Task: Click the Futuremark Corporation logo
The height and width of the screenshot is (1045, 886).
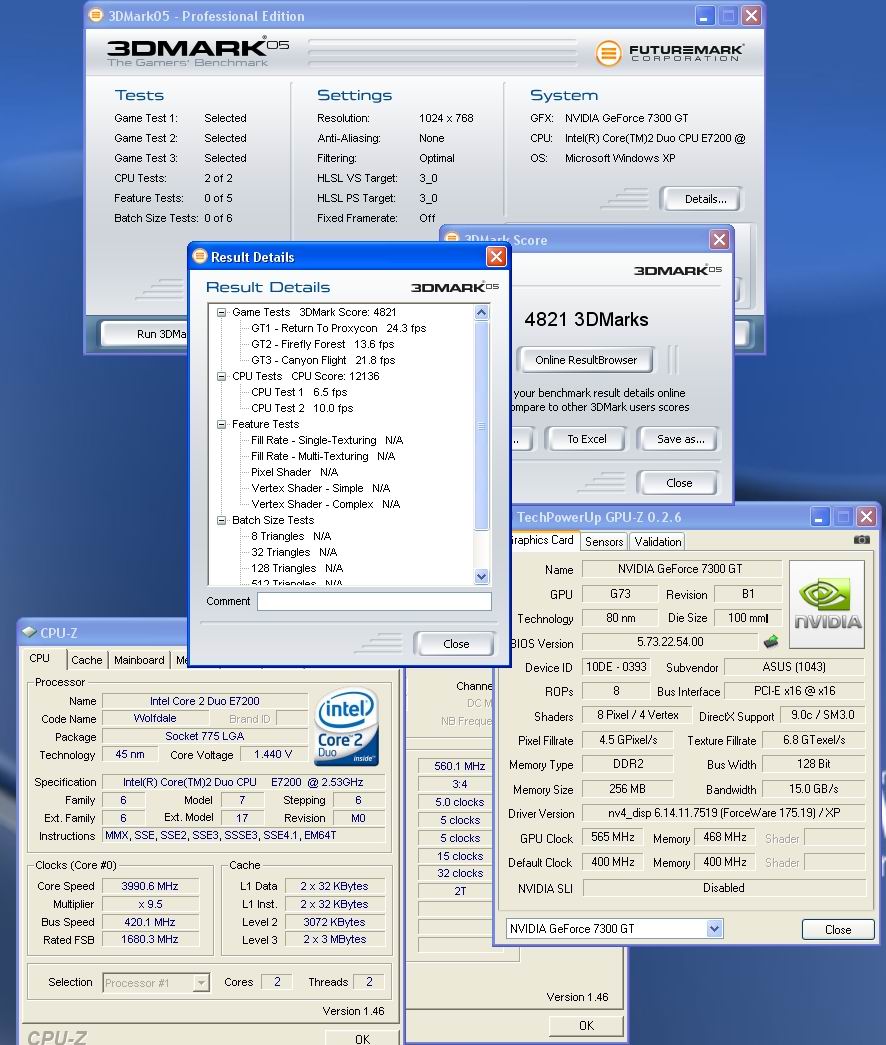Action: click(669, 53)
